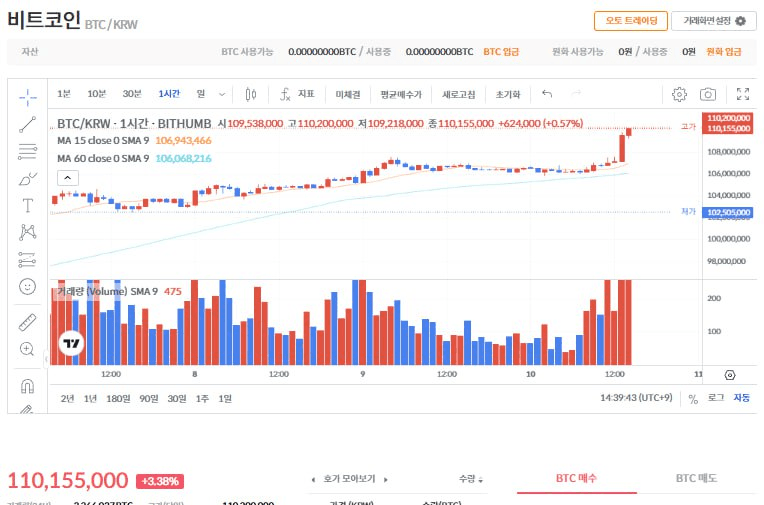Open chart settings gear
Image resolution: width=764 pixels, height=505 pixels.
(679, 94)
